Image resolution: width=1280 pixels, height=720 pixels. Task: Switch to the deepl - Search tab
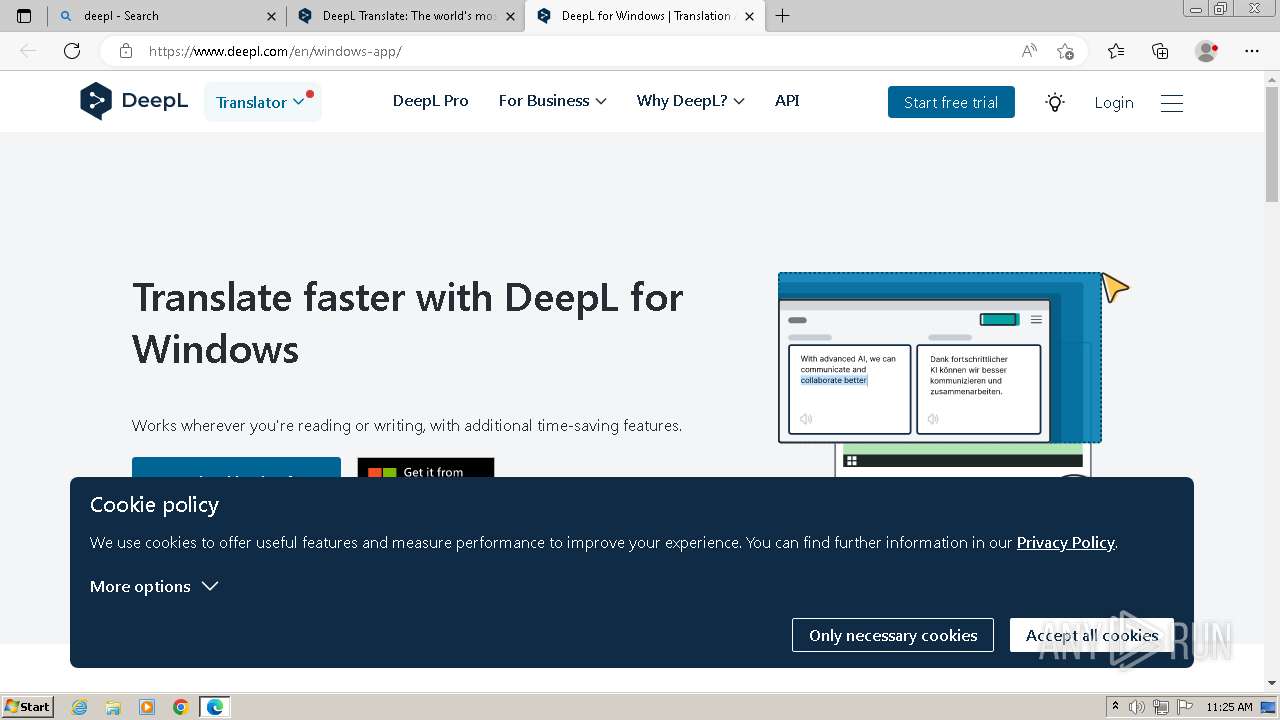click(x=166, y=16)
